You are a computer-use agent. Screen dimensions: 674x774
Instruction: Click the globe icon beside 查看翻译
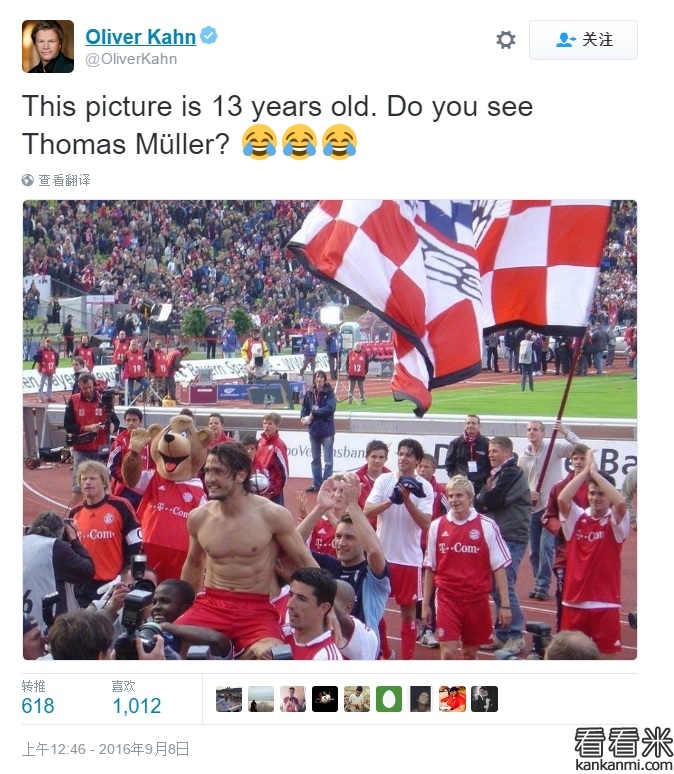click(28, 180)
